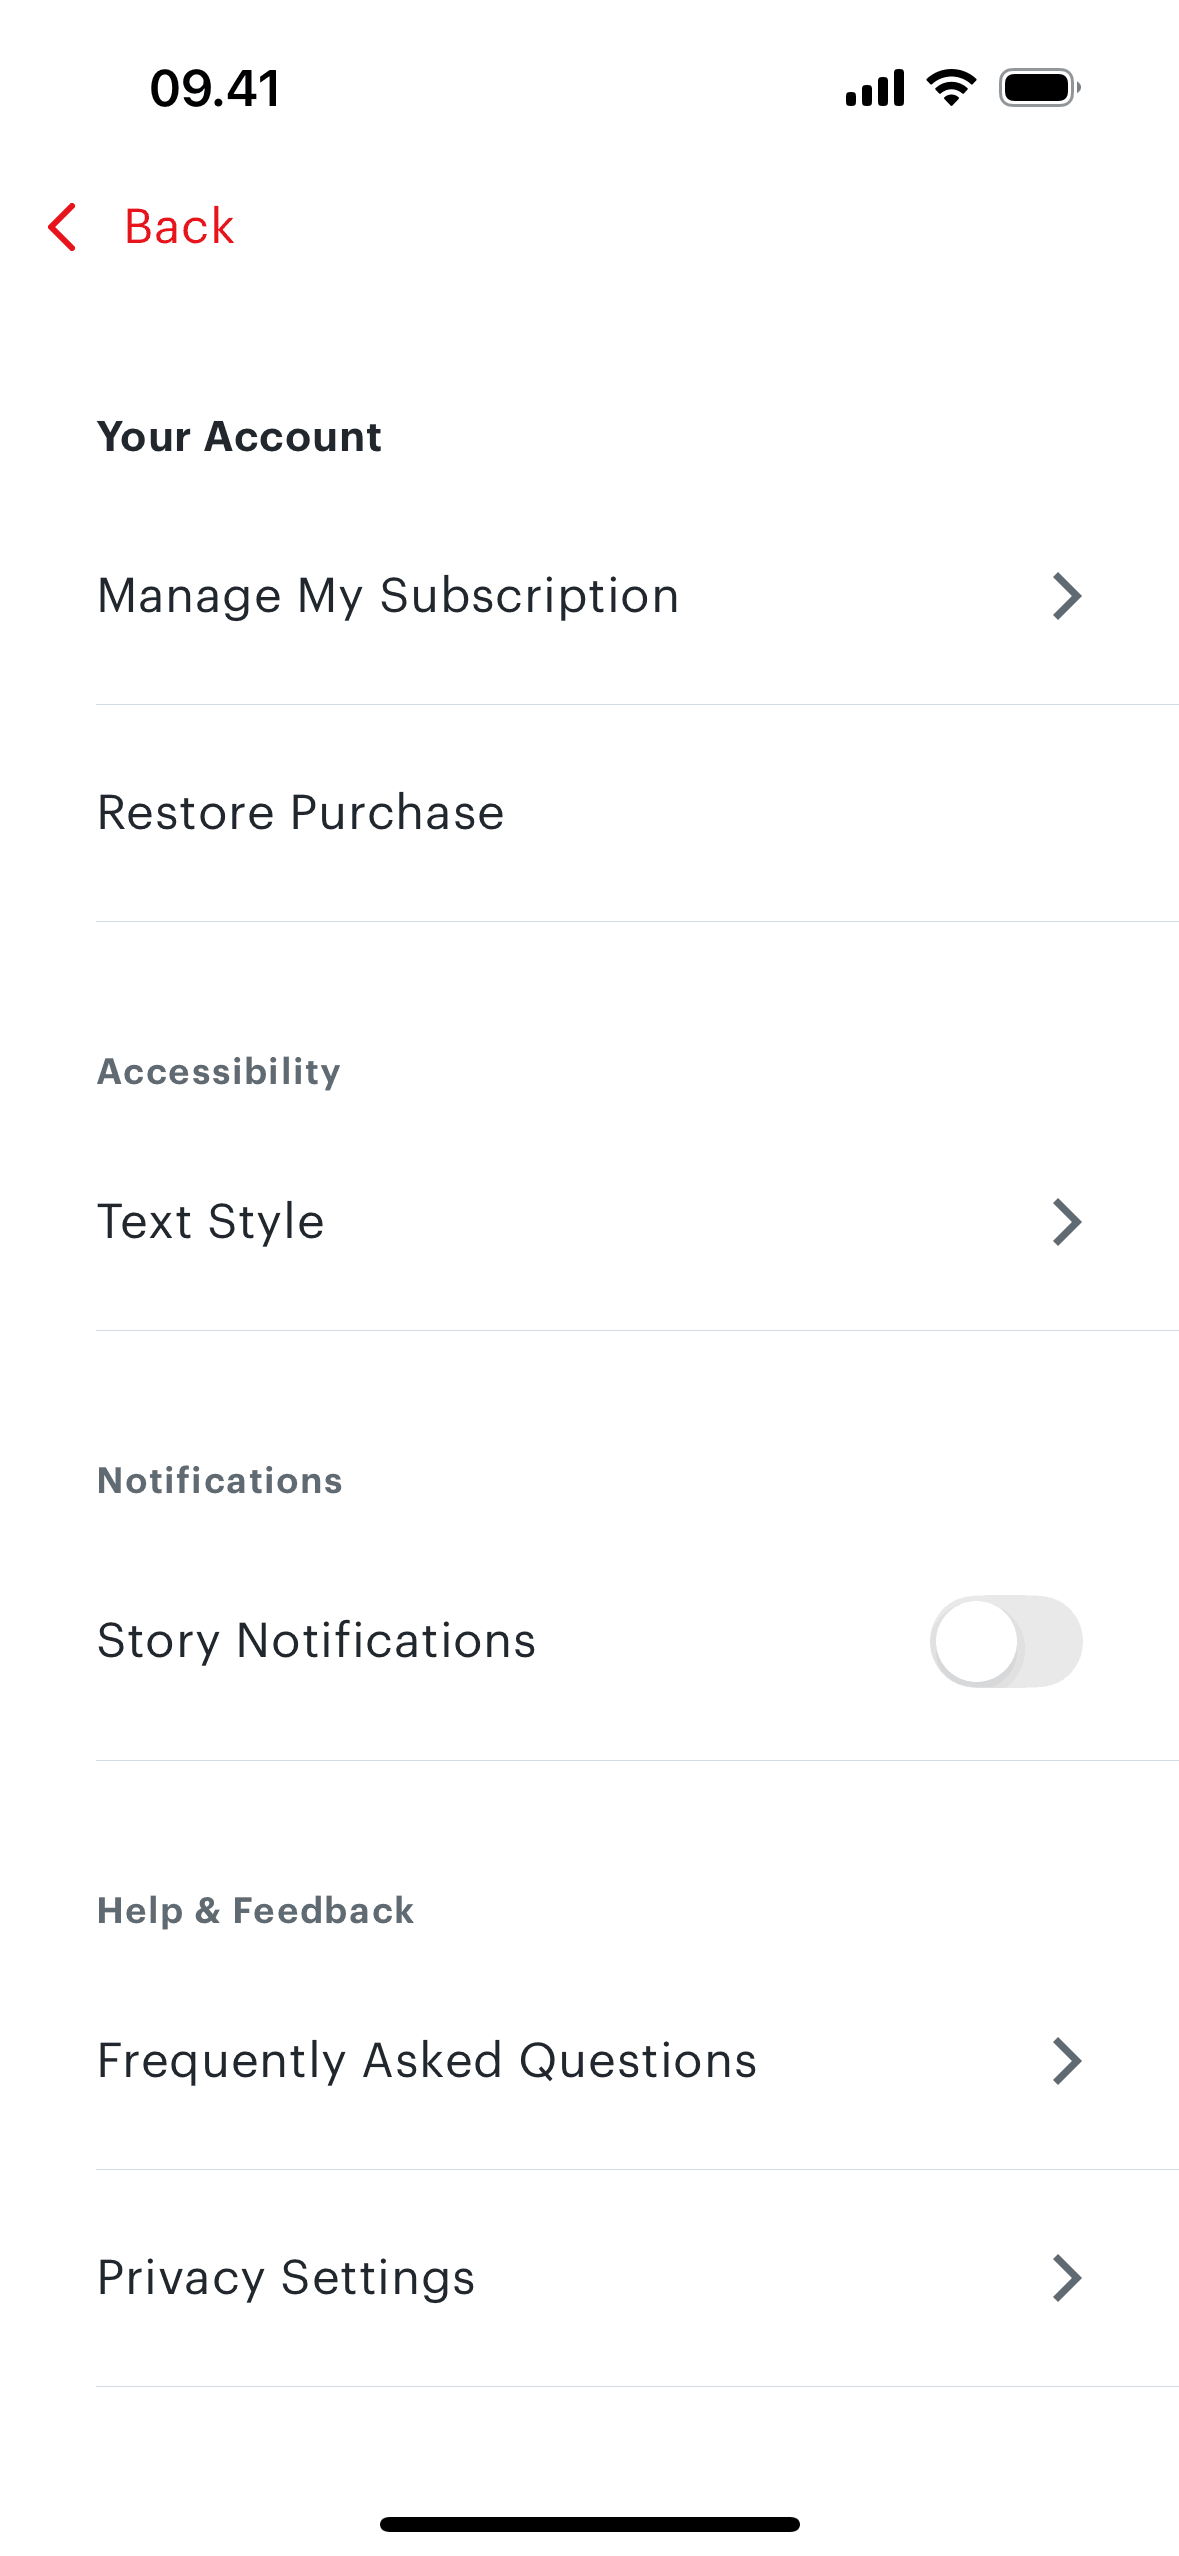Open Privacy Settings
1179x2556 pixels.
tap(286, 2278)
